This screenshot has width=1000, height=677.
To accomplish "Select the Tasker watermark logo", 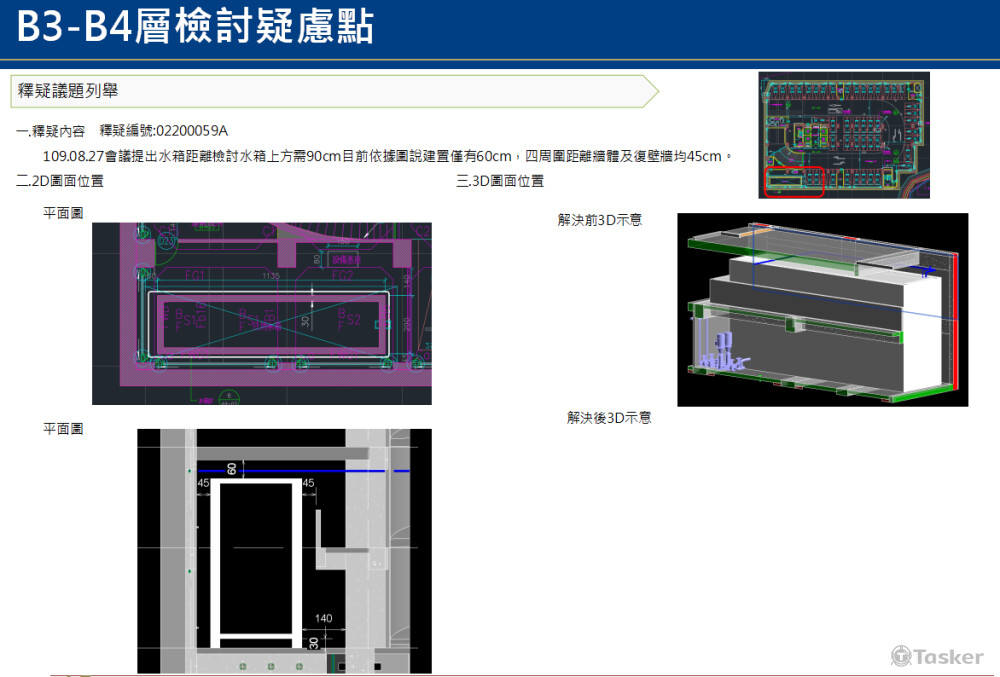I will [935, 657].
